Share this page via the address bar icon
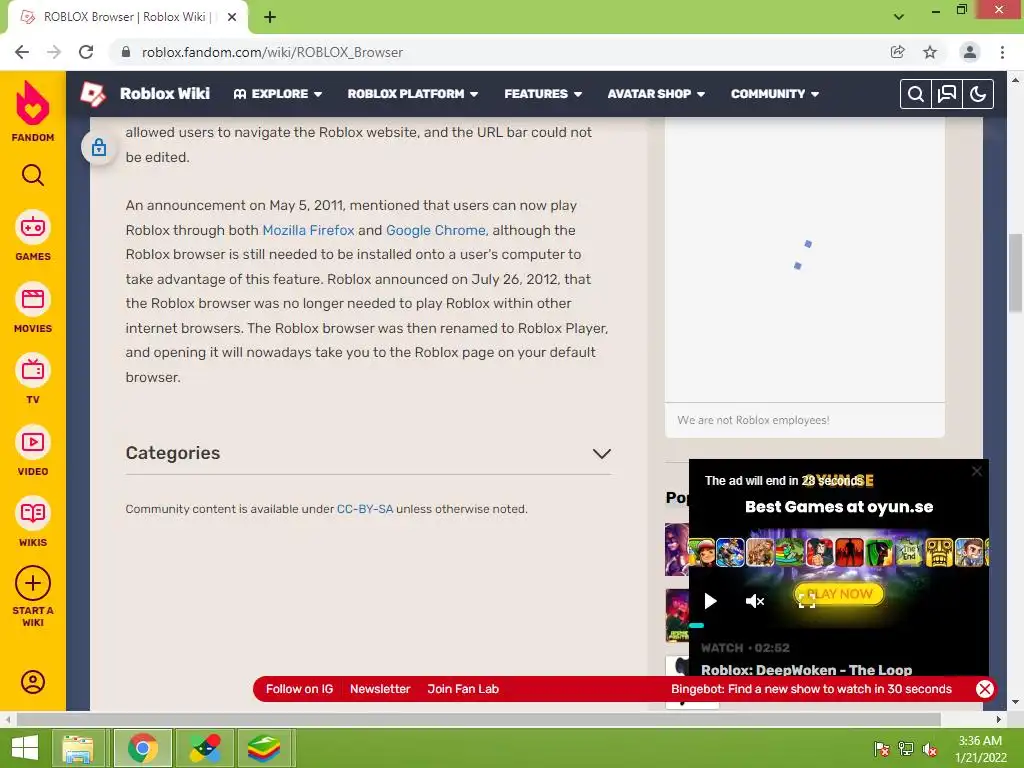 point(897,52)
